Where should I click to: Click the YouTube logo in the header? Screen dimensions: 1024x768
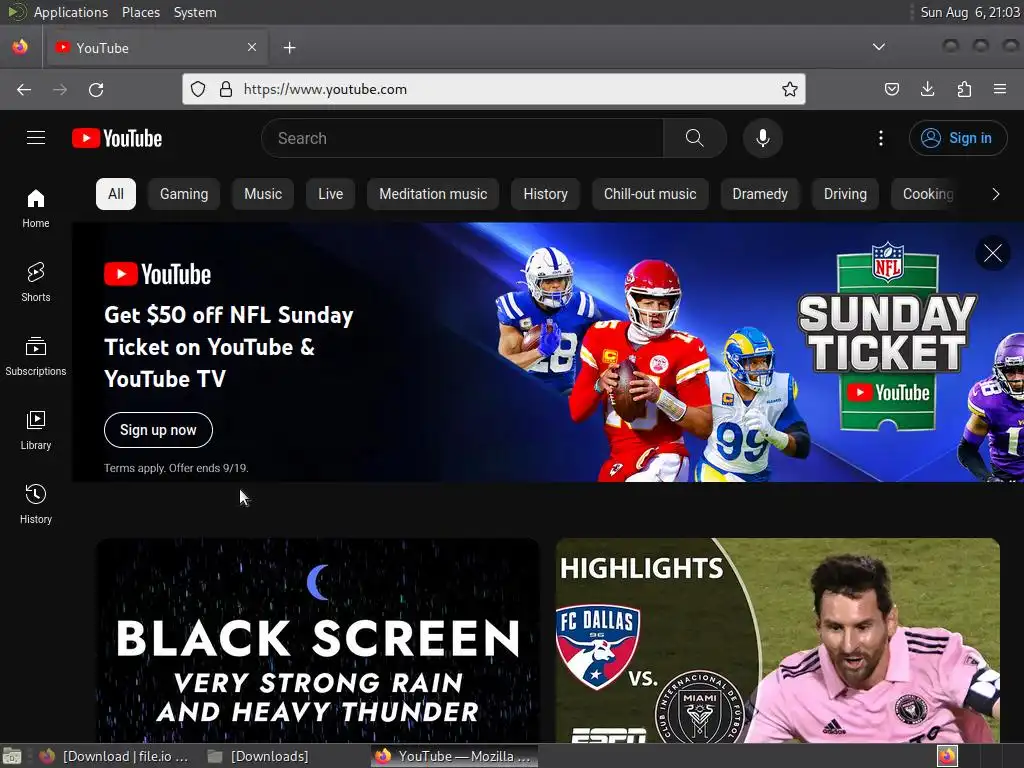pos(117,138)
